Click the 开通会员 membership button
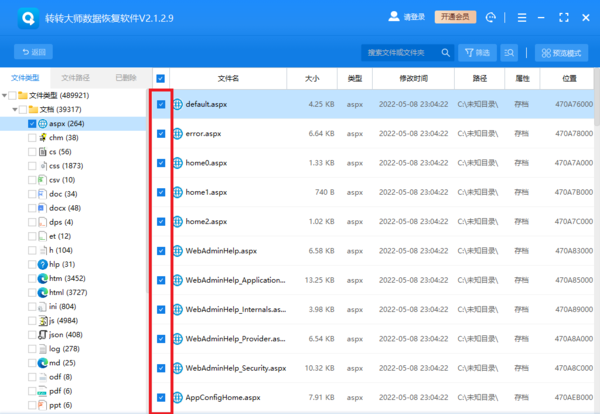 pyautogui.click(x=454, y=17)
